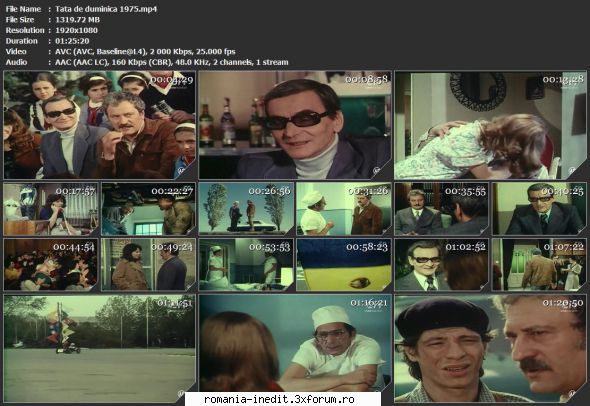Select the frame stamped 00:22:27
Viewport: 590px width, 406px height.
pyautogui.click(x=149, y=209)
